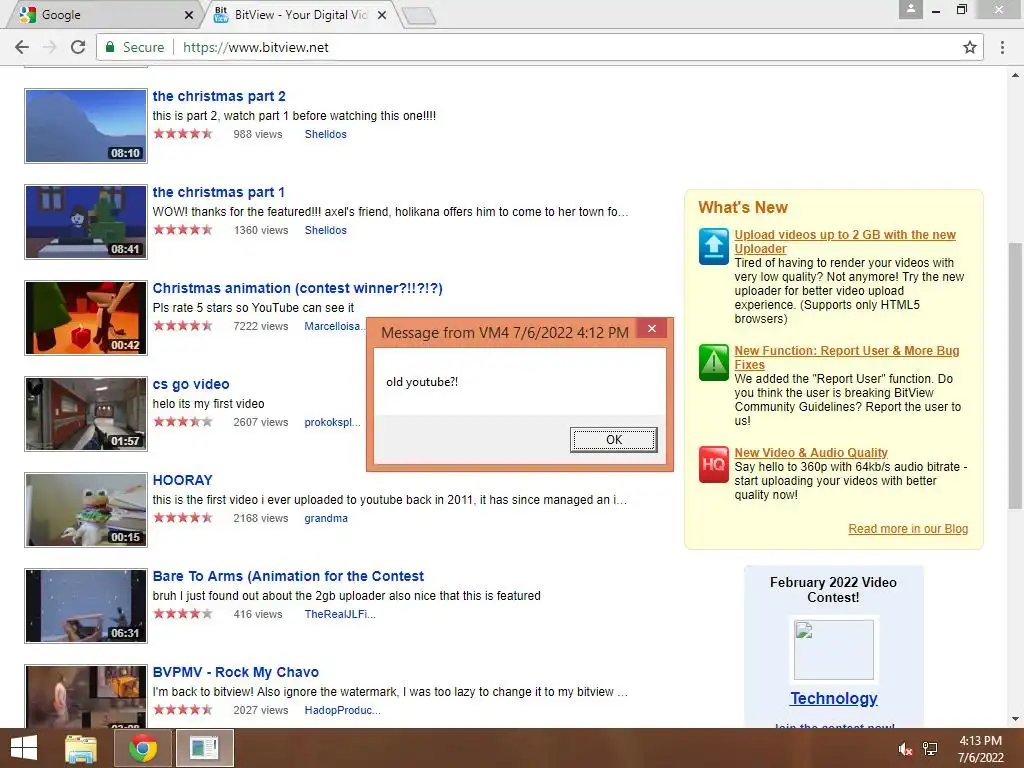This screenshot has width=1024, height=768.
Task: Open File Explorer from the taskbar
Action: click(x=81, y=748)
